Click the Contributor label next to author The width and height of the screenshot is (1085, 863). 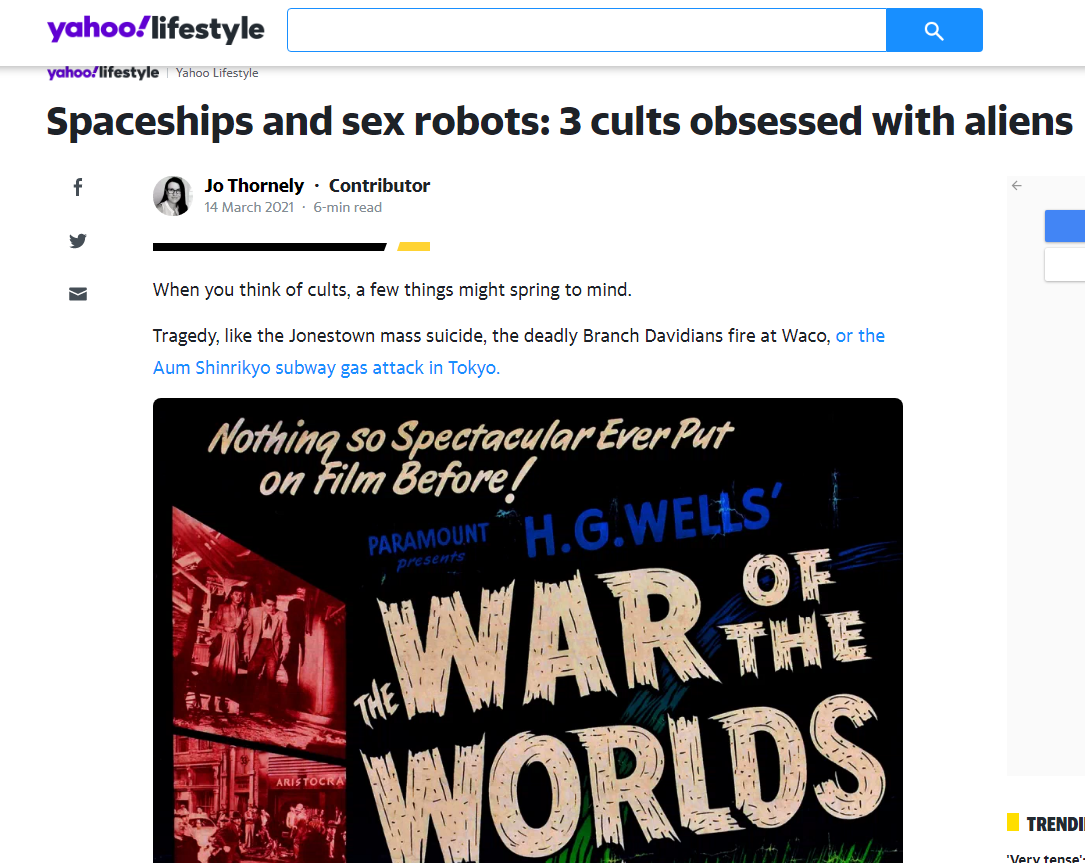point(379,185)
